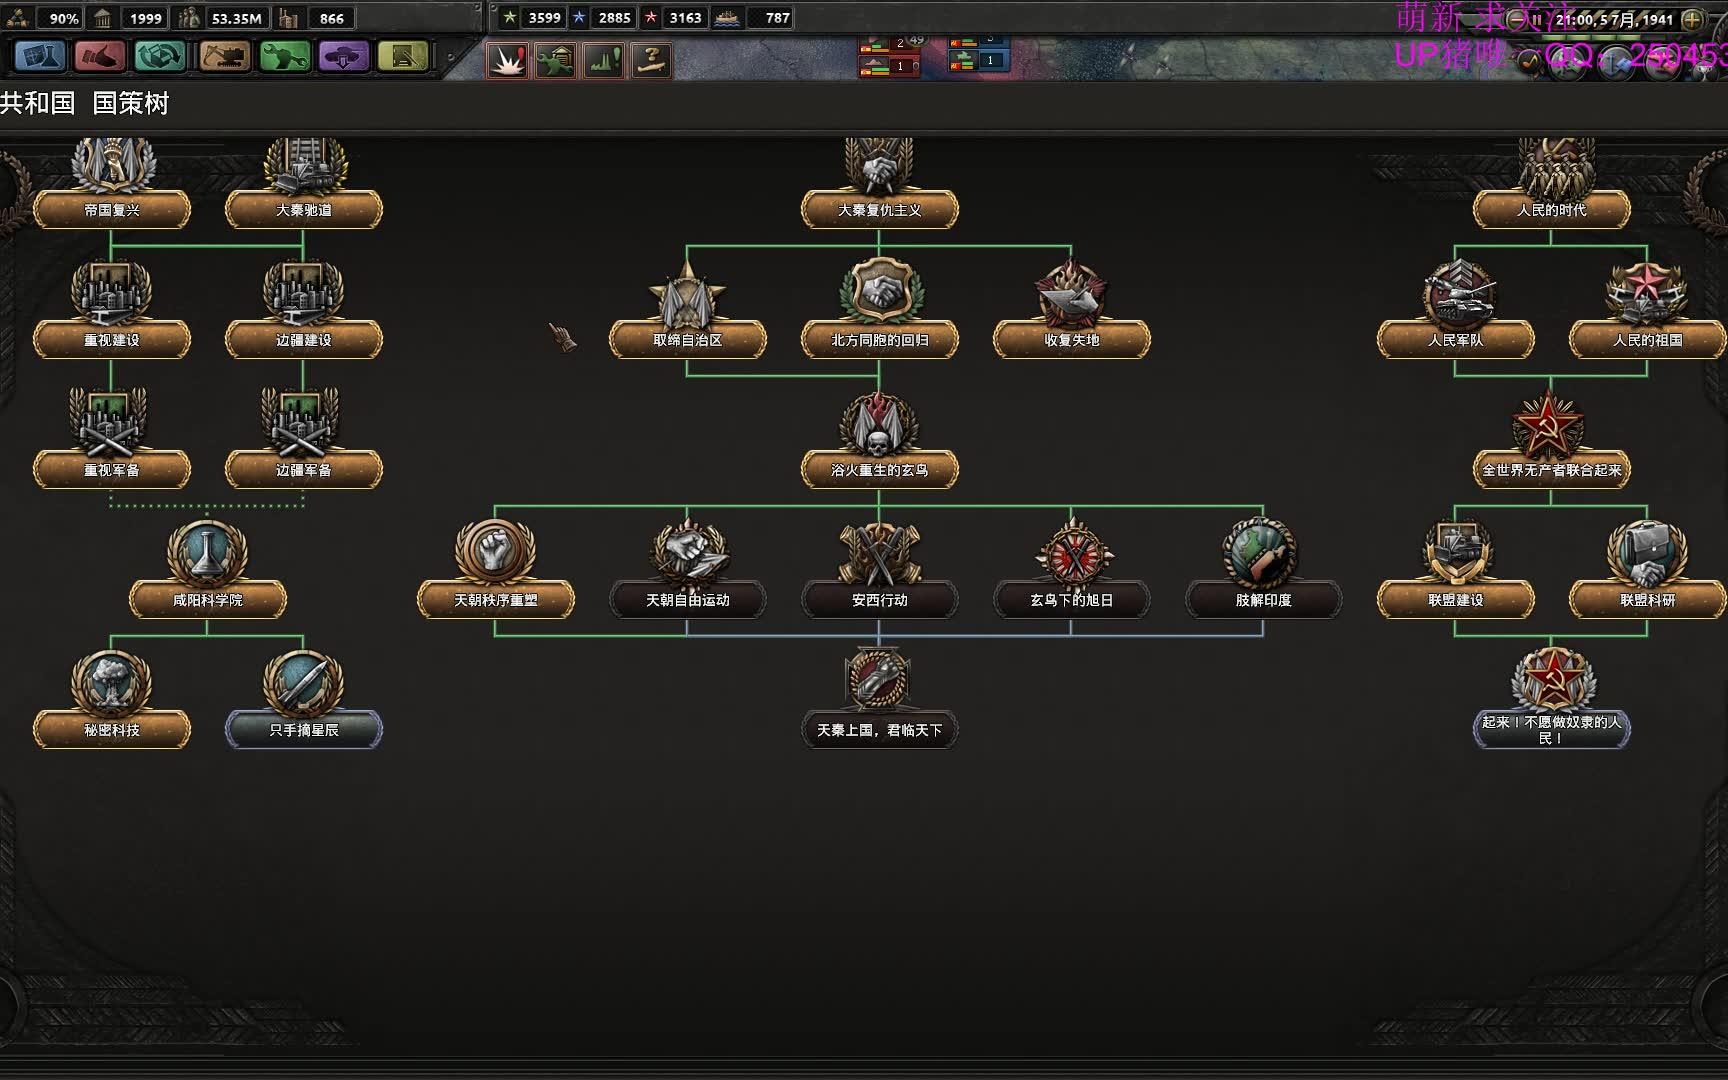Image resolution: width=1728 pixels, height=1080 pixels.
Task: Select the 咸阳科学院 flask focus
Action: [x=208, y=599]
